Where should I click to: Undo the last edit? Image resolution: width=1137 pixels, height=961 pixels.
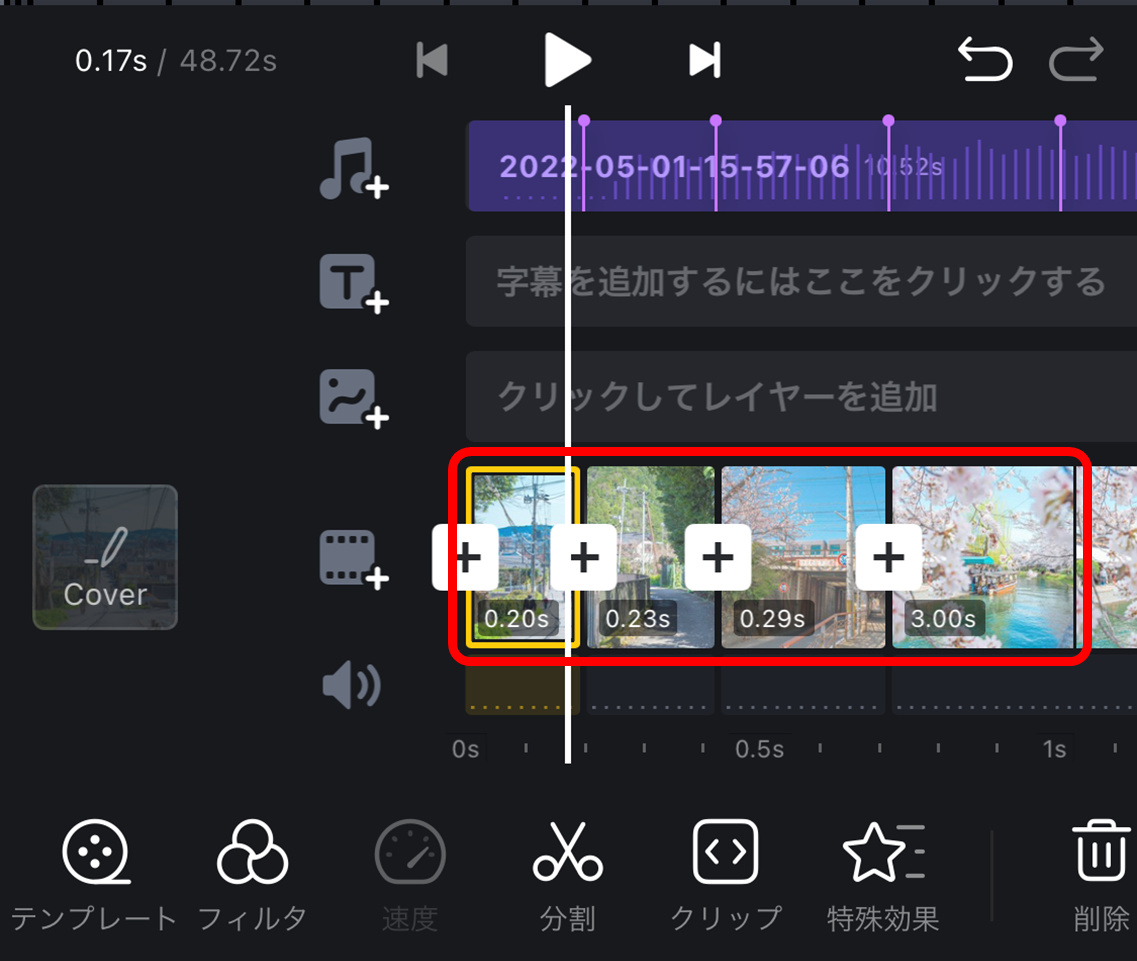pos(985,59)
